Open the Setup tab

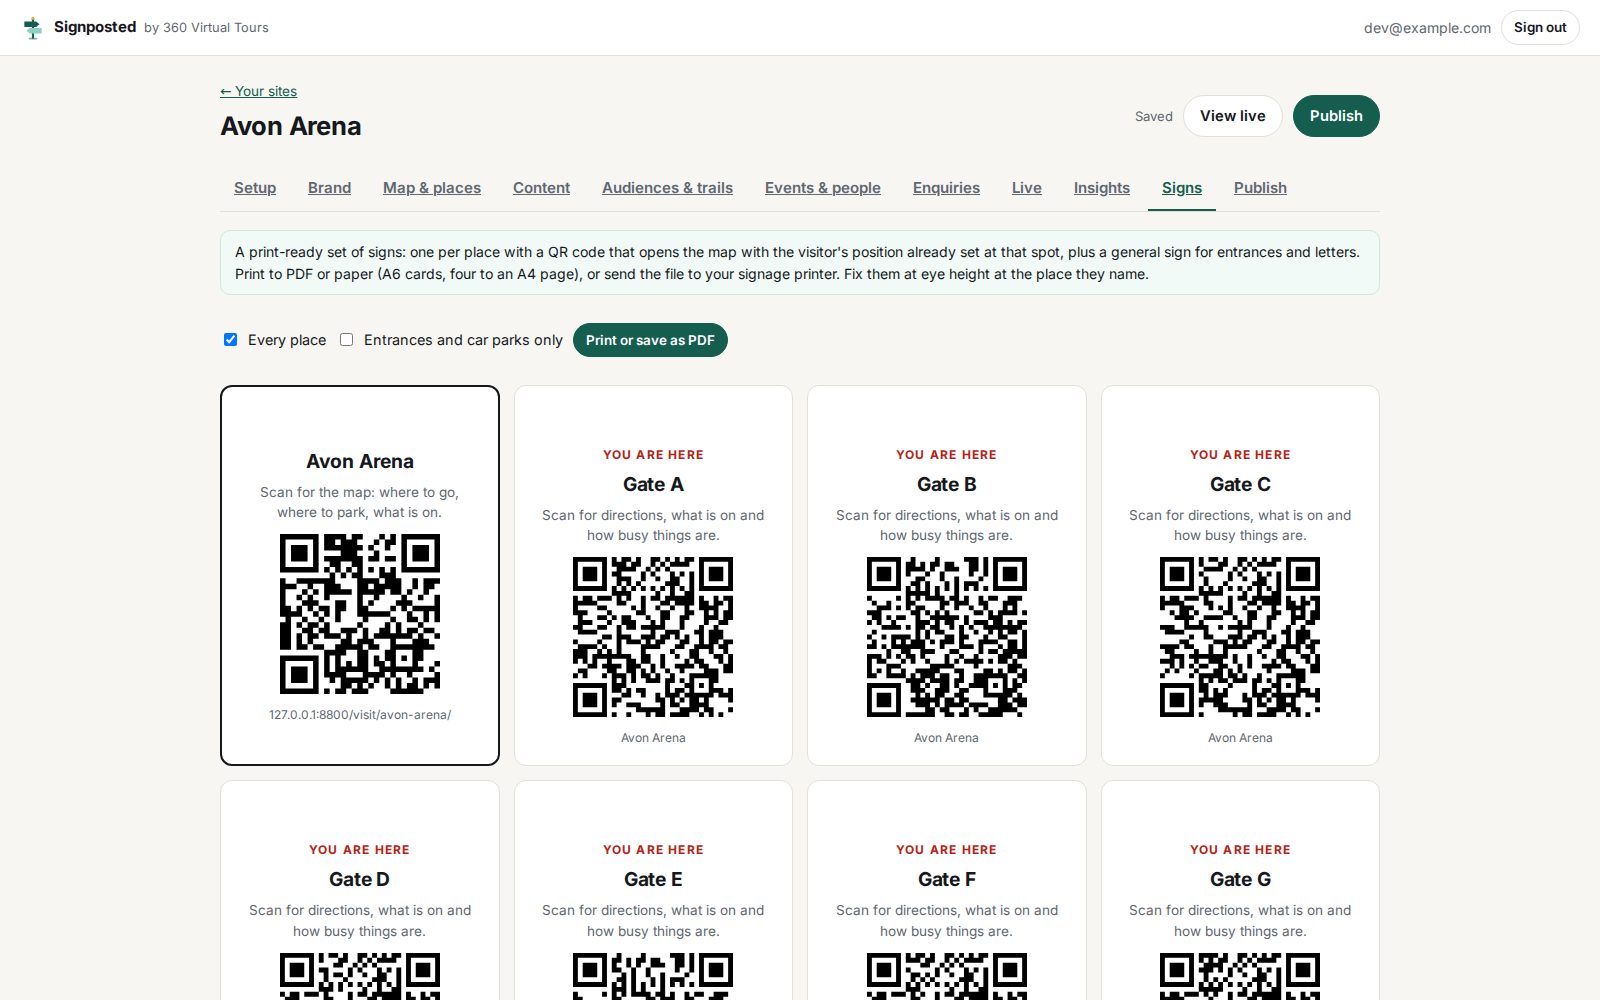255,188
